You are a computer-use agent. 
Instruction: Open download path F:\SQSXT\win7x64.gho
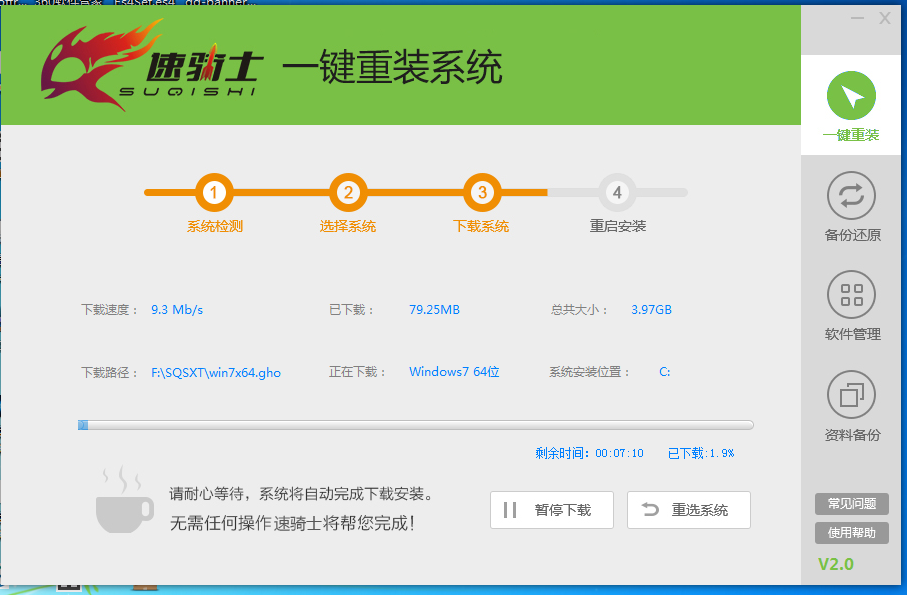pyautogui.click(x=214, y=371)
